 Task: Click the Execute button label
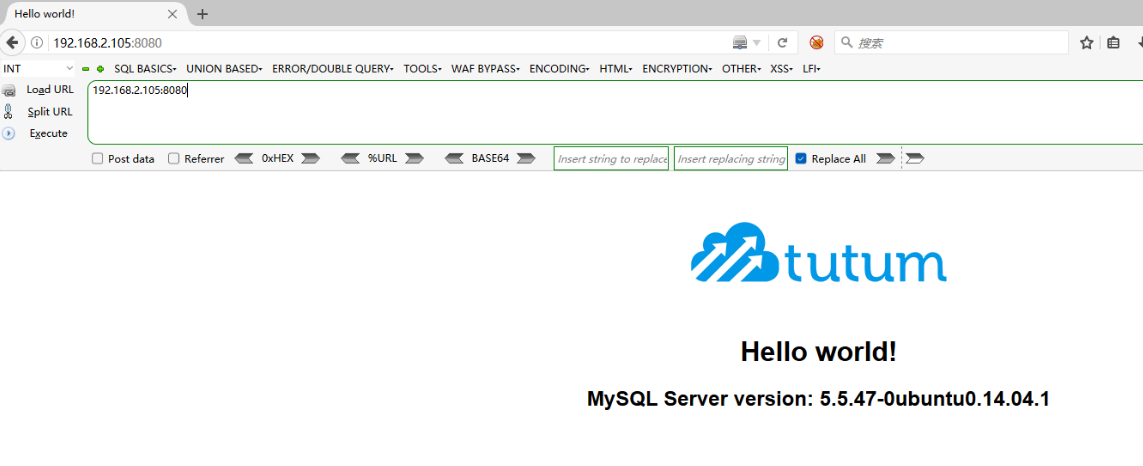(x=48, y=133)
